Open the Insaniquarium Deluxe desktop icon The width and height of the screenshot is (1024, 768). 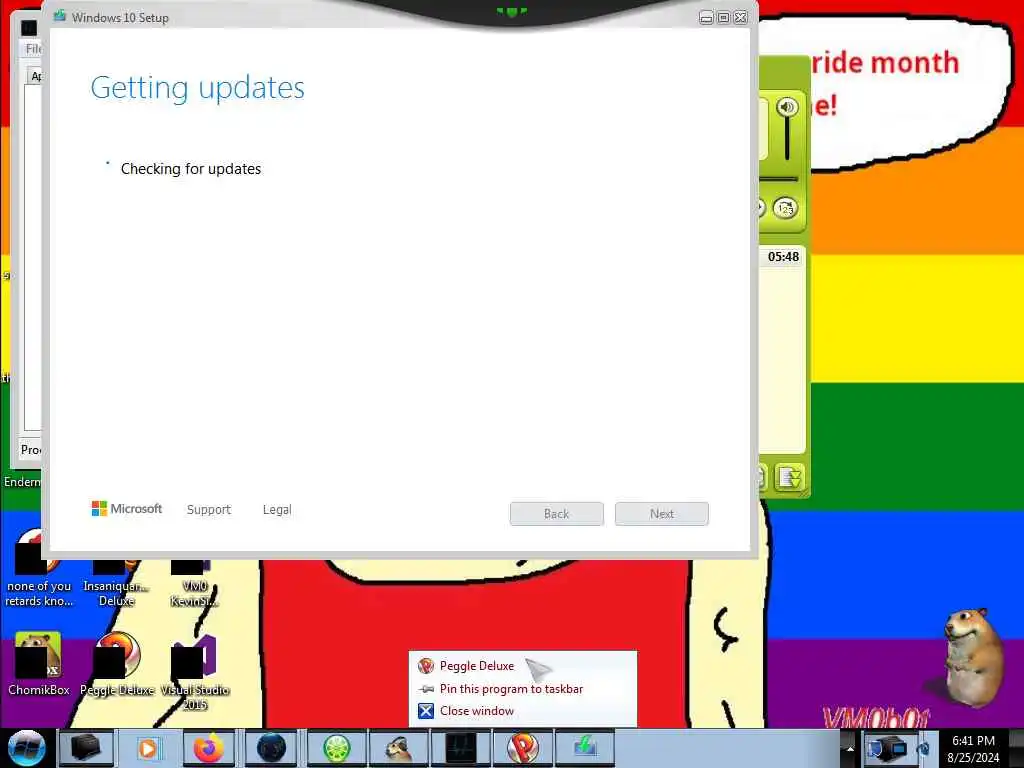point(116,581)
